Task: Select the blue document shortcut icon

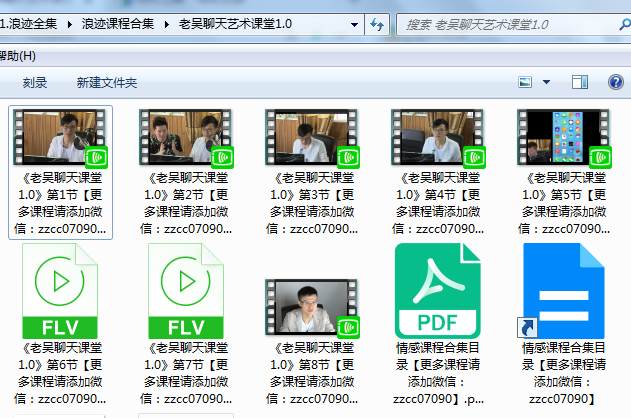Action: tap(564, 291)
